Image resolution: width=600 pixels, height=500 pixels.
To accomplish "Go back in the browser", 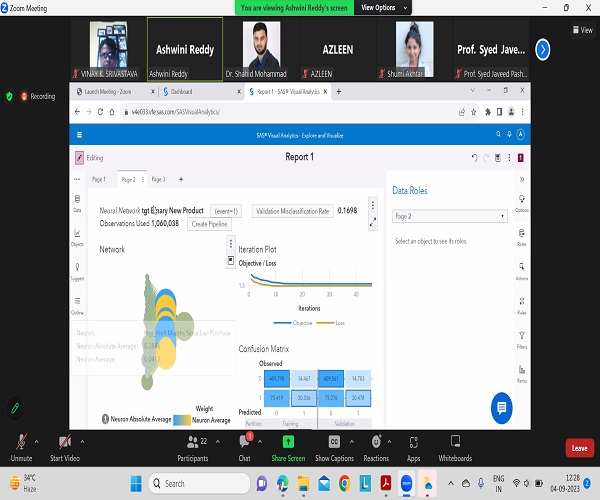I will click(77, 112).
